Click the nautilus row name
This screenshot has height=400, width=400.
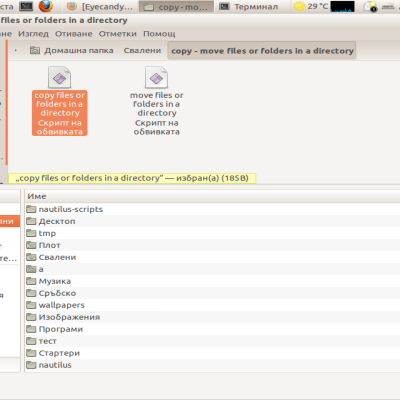coord(55,365)
